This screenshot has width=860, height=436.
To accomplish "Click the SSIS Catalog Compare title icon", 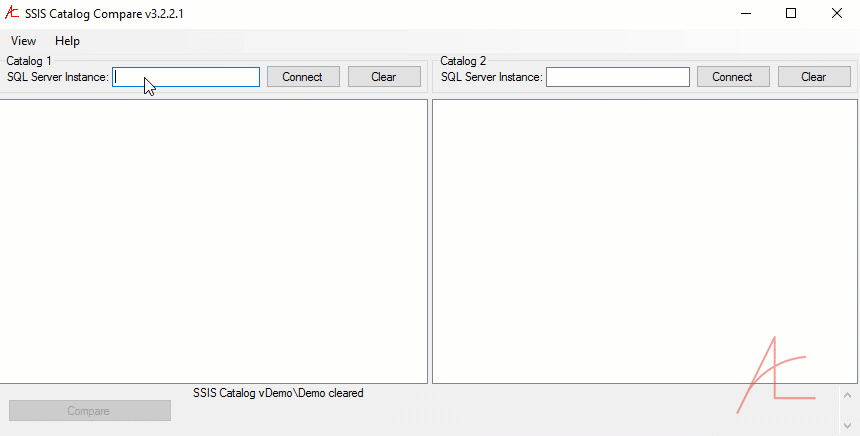I will [12, 13].
